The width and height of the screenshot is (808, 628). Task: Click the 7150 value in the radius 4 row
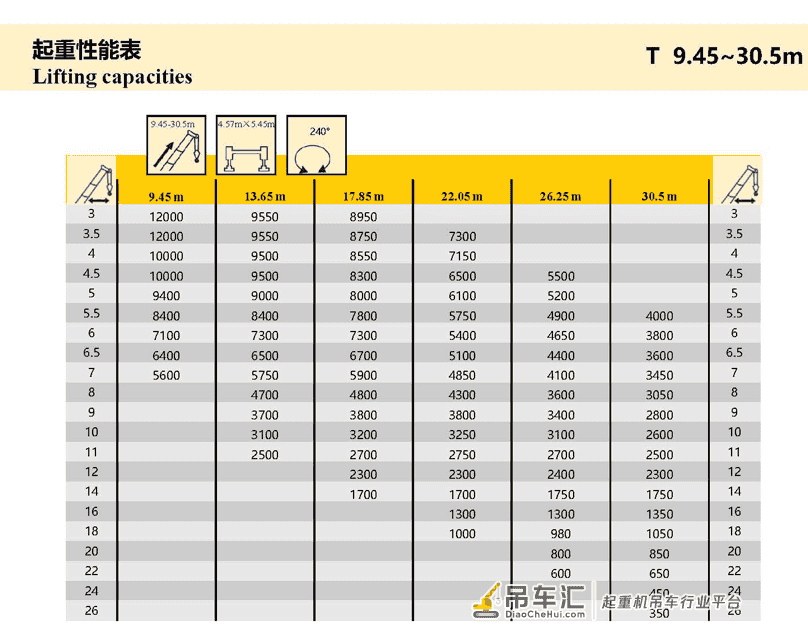pyautogui.click(x=462, y=256)
